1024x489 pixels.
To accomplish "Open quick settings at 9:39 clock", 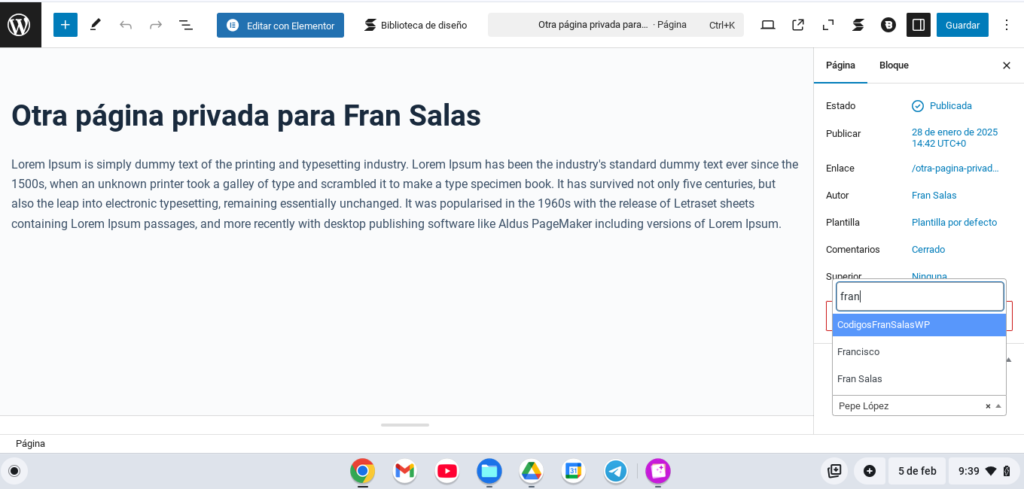I will coord(985,471).
